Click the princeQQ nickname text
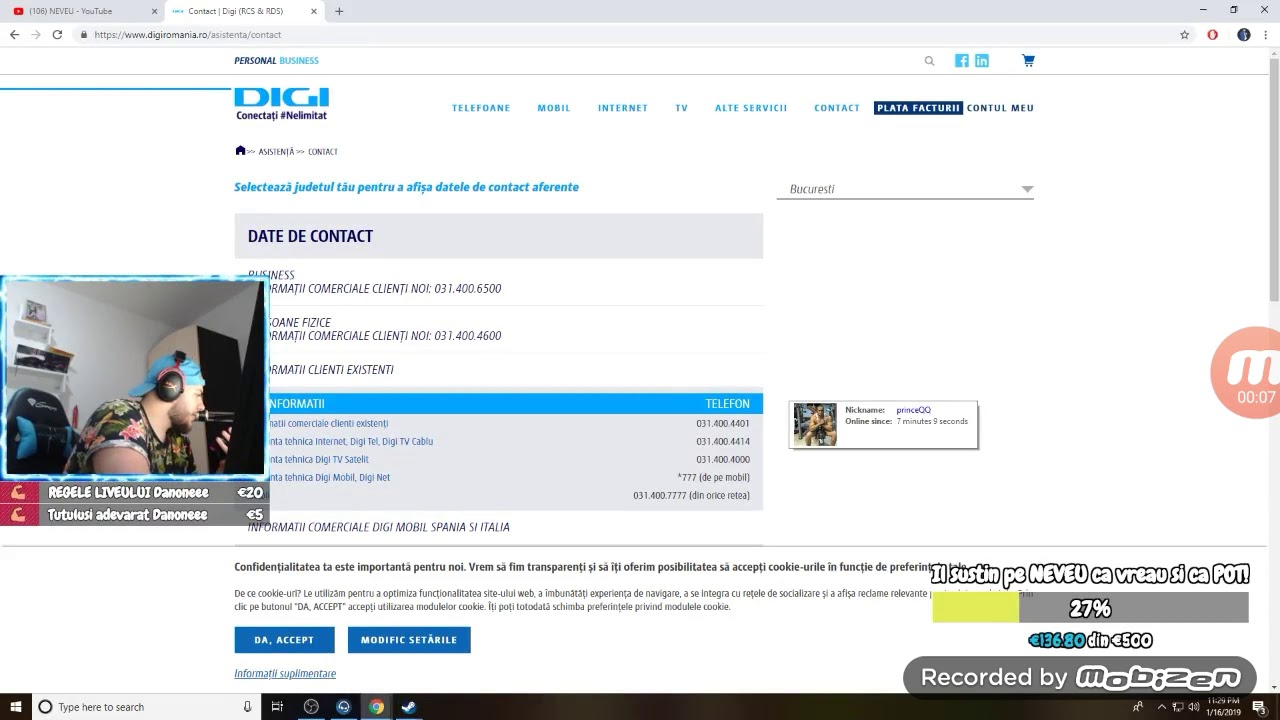 (x=913, y=410)
